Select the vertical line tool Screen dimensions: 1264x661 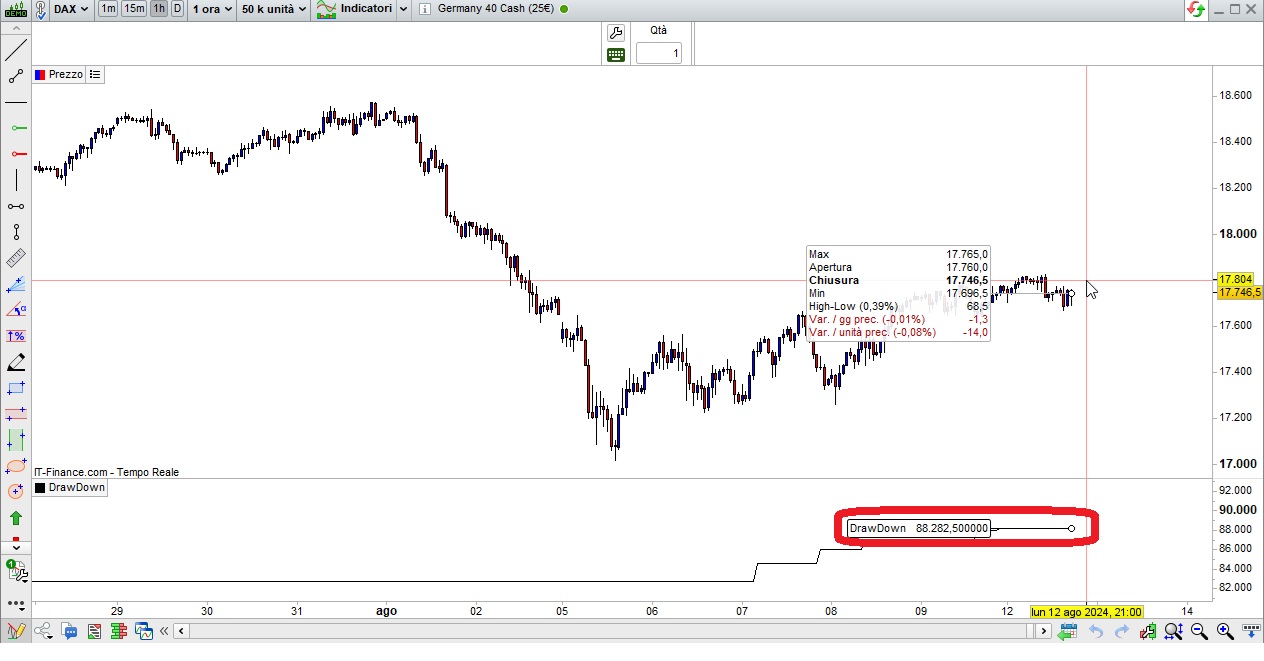pyautogui.click(x=16, y=180)
